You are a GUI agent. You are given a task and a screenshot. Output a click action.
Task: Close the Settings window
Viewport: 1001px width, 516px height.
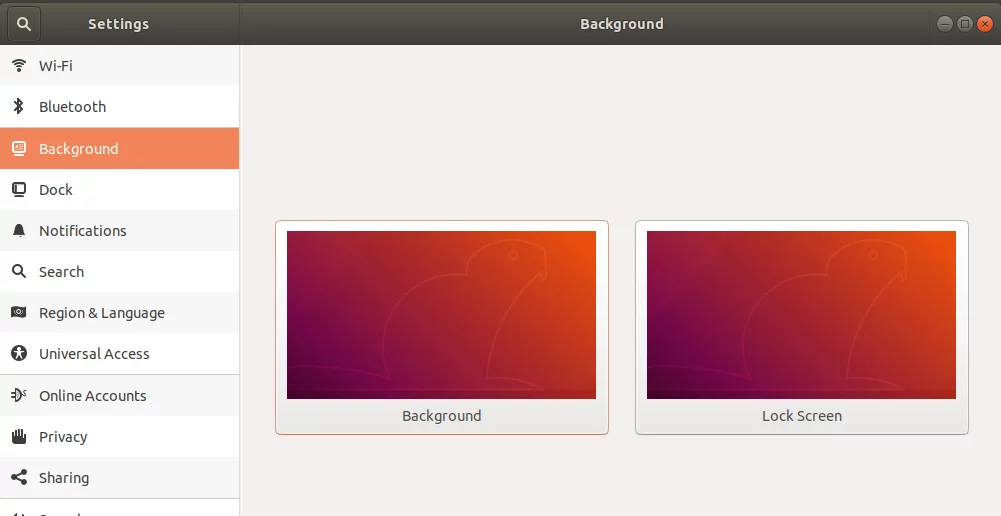[x=985, y=24]
